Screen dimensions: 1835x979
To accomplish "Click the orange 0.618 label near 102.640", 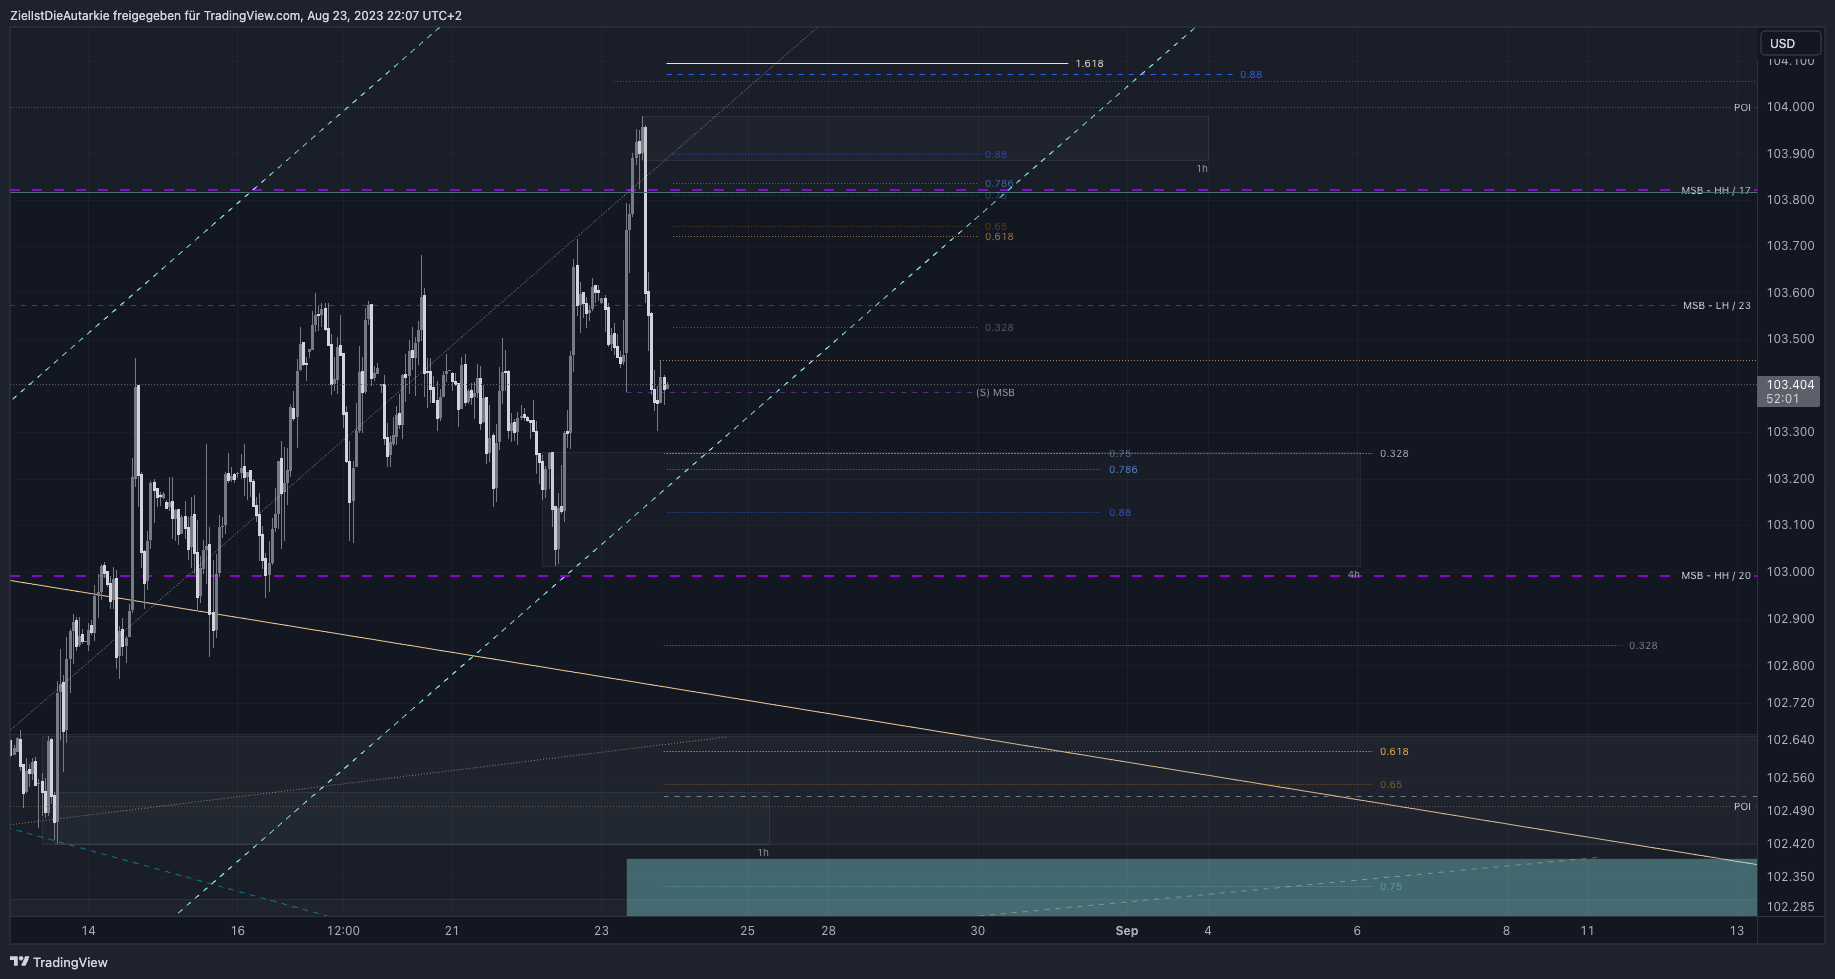I will 1394,751.
